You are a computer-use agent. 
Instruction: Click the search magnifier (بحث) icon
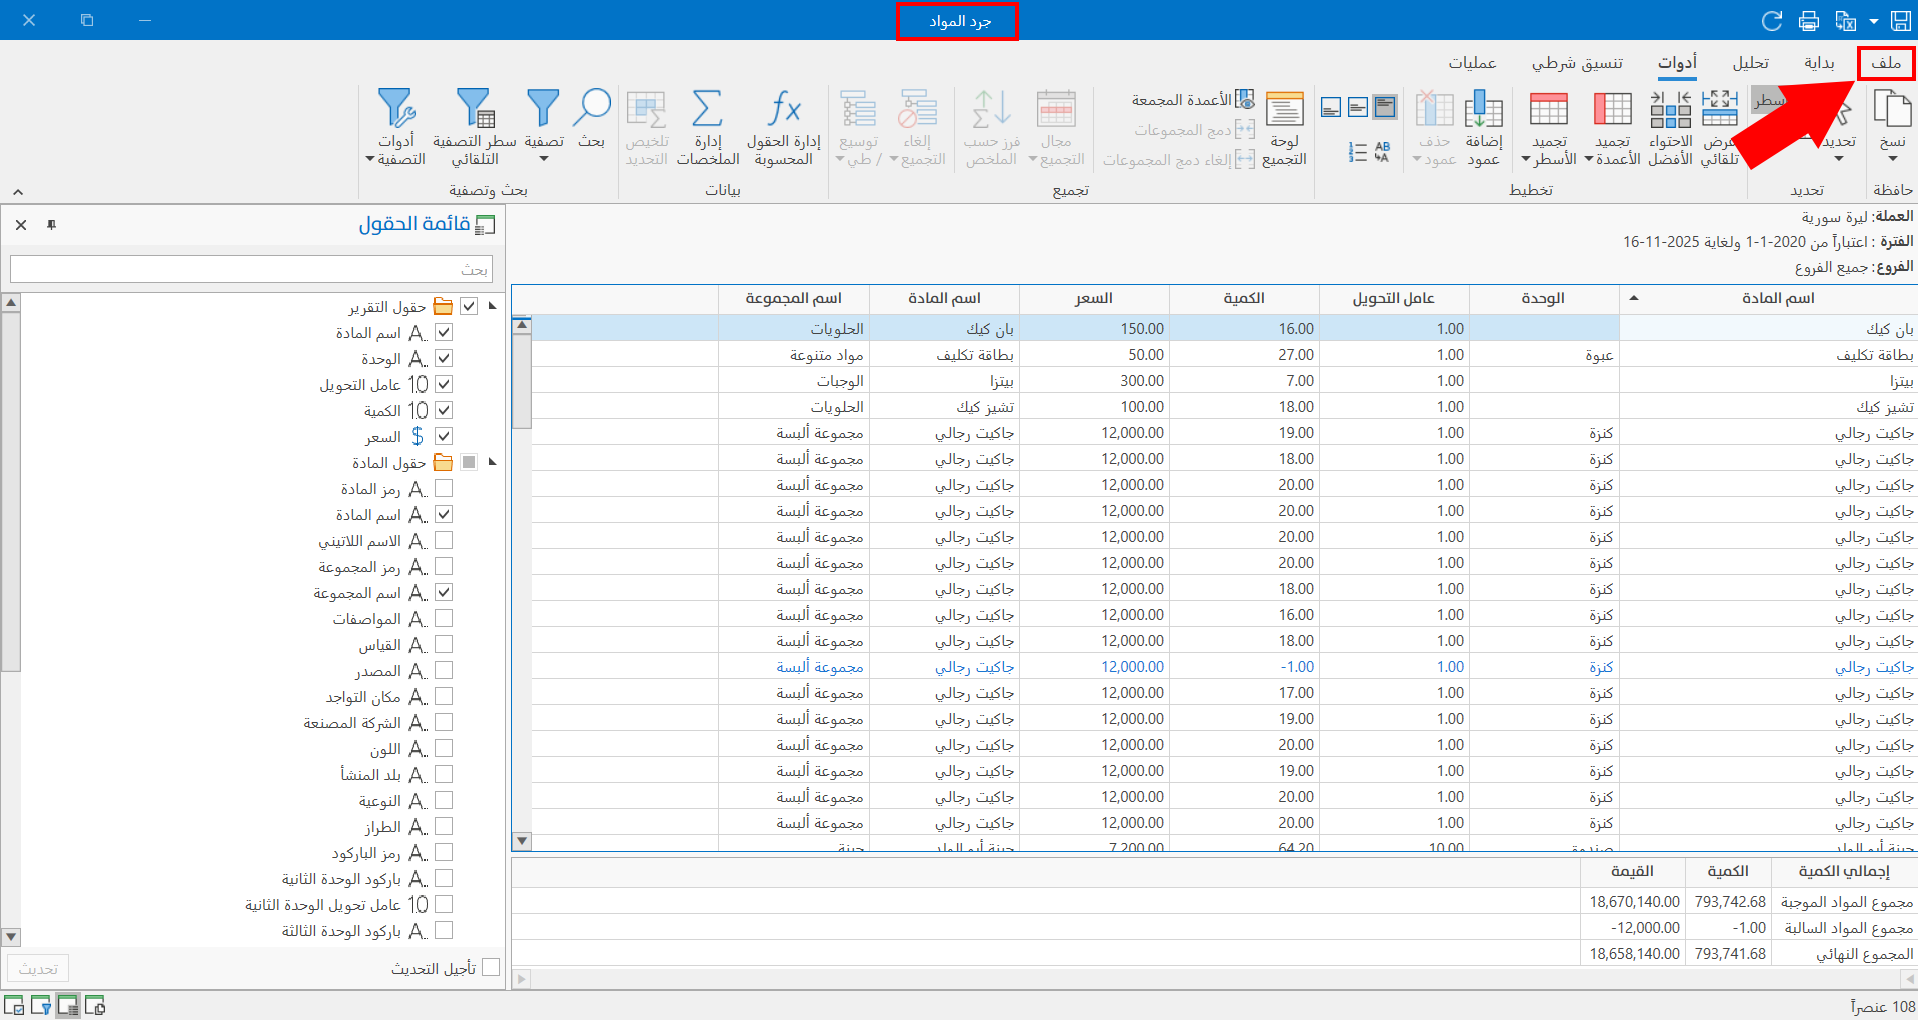(x=592, y=108)
